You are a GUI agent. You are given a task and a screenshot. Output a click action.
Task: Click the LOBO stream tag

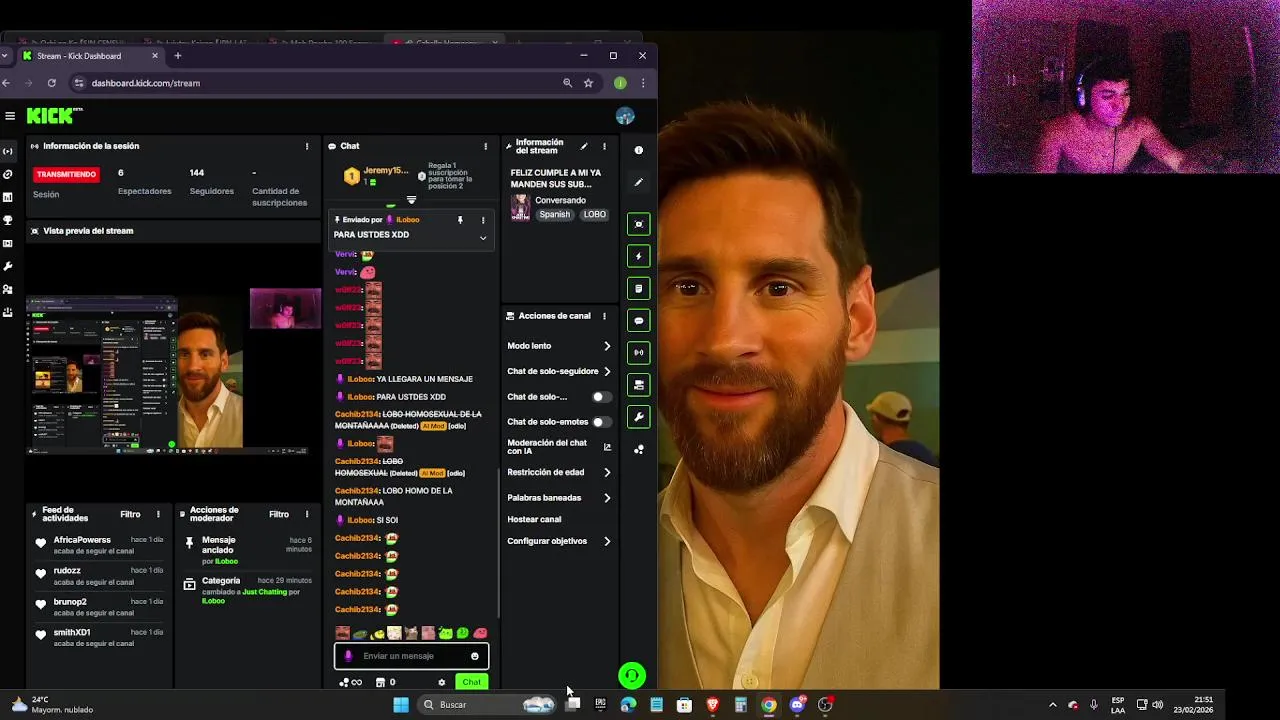[595, 215]
